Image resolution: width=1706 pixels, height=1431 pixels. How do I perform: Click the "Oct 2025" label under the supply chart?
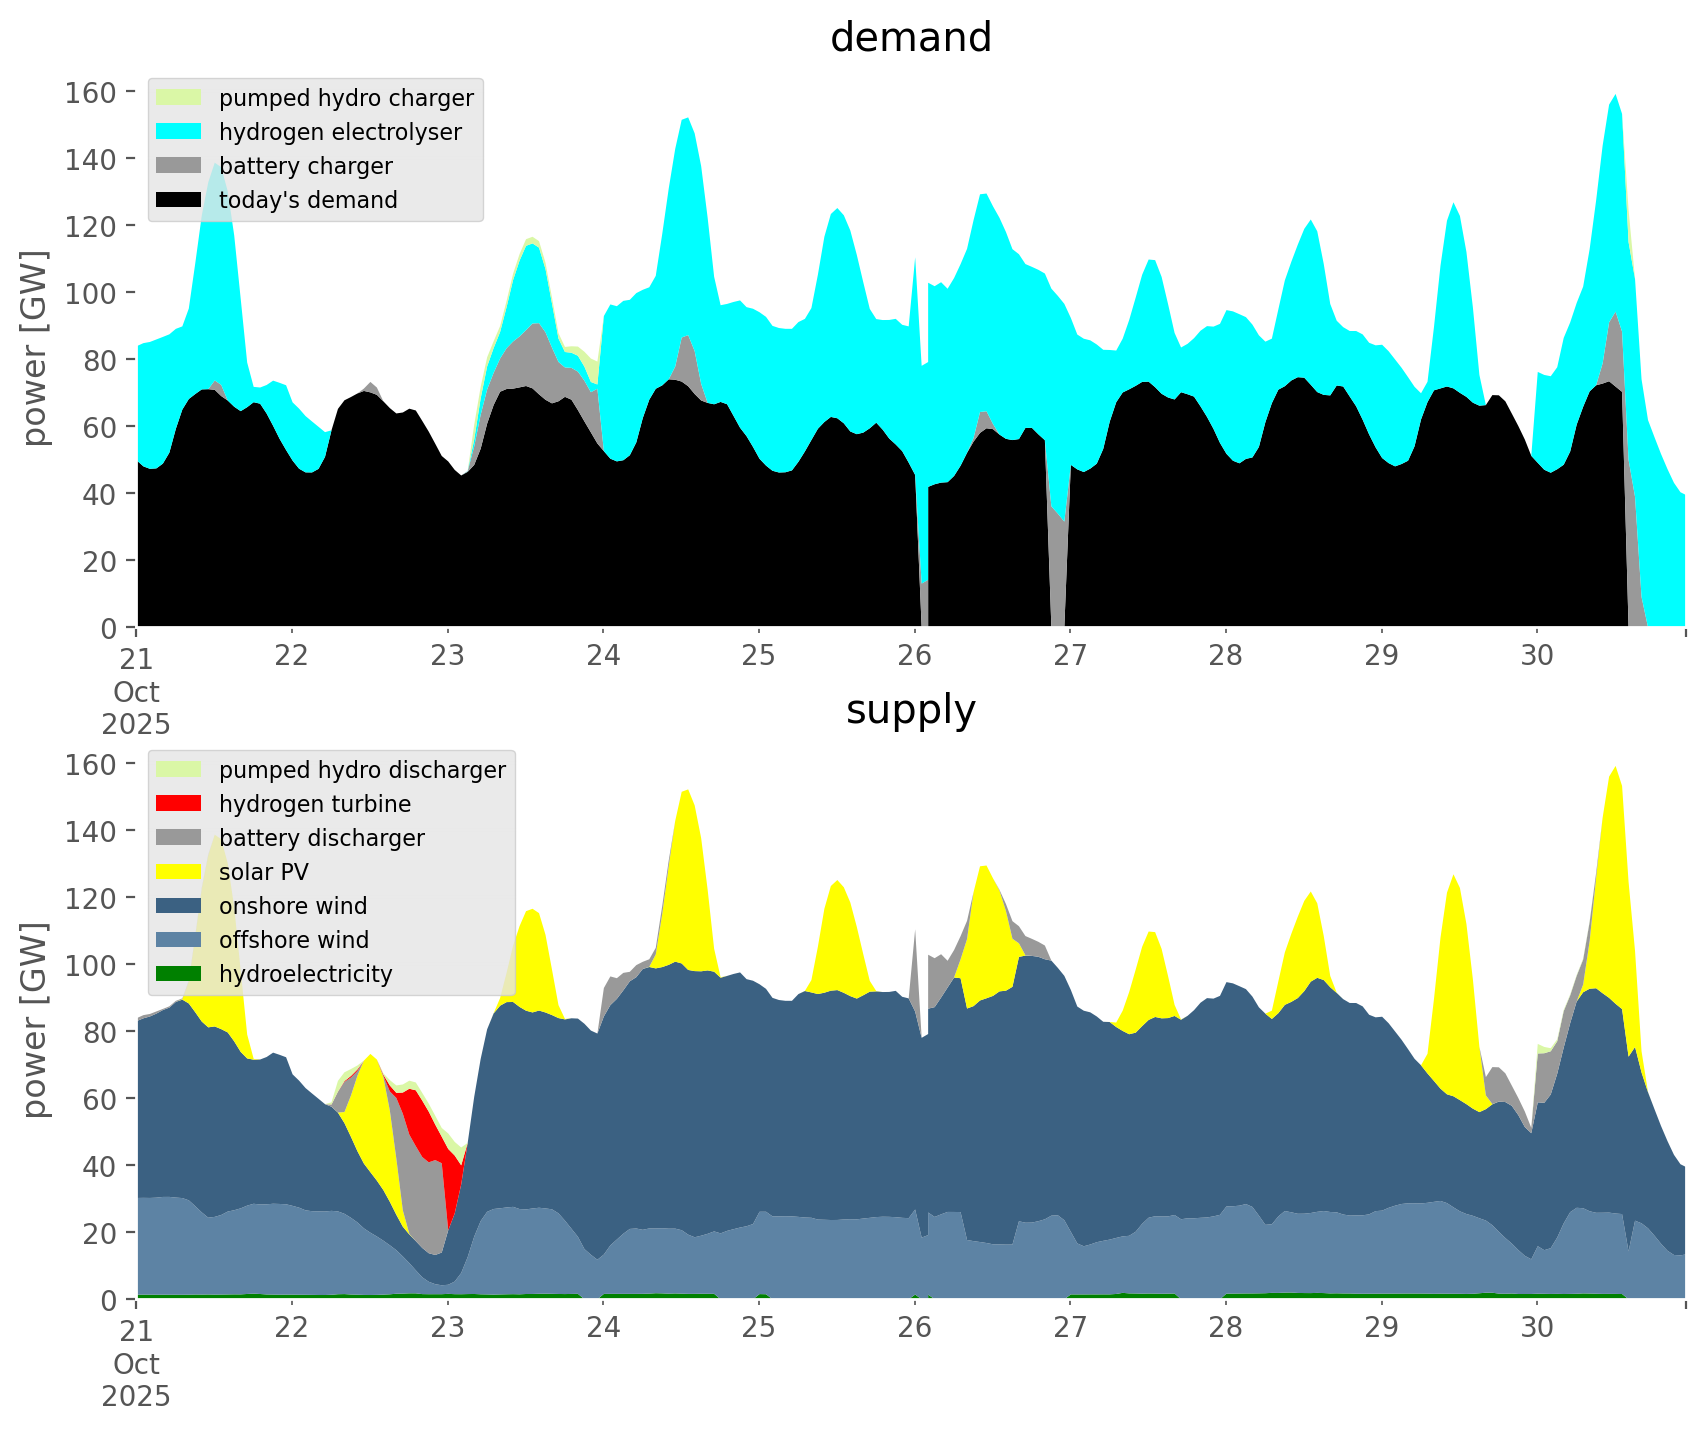pos(136,1380)
